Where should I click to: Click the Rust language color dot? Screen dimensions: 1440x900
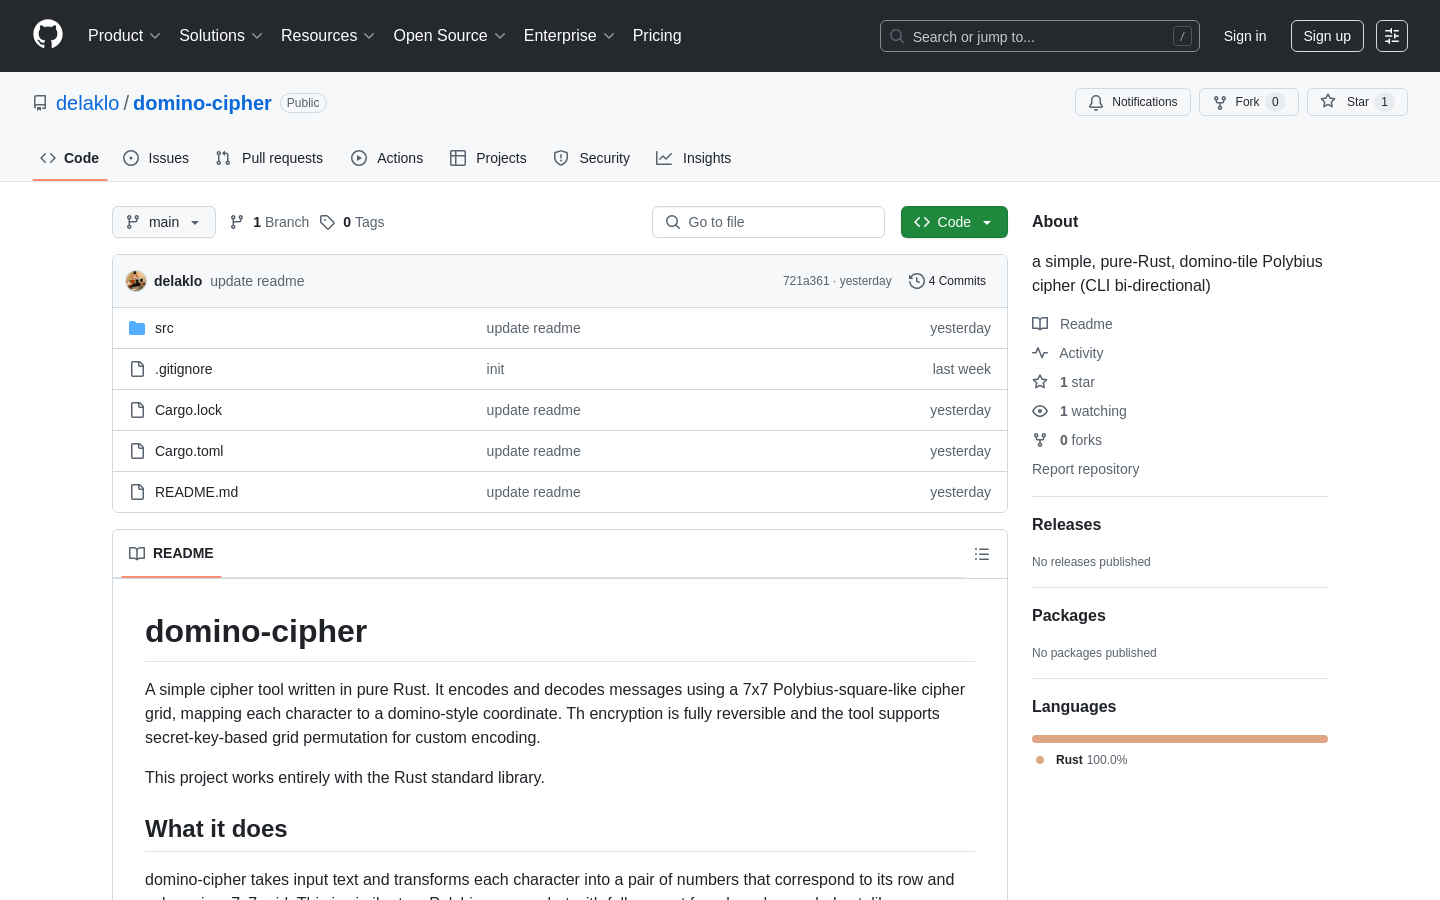1040,760
